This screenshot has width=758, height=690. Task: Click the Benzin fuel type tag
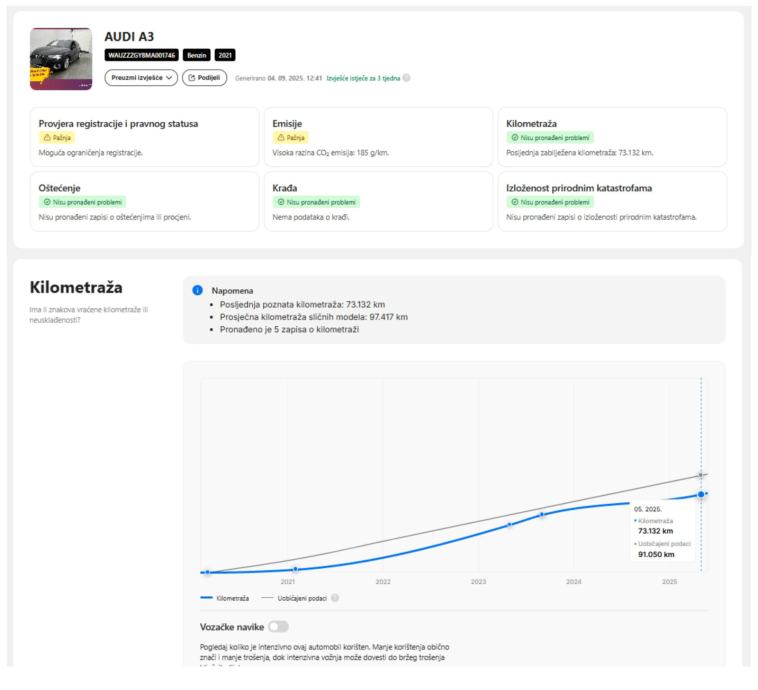(x=196, y=55)
